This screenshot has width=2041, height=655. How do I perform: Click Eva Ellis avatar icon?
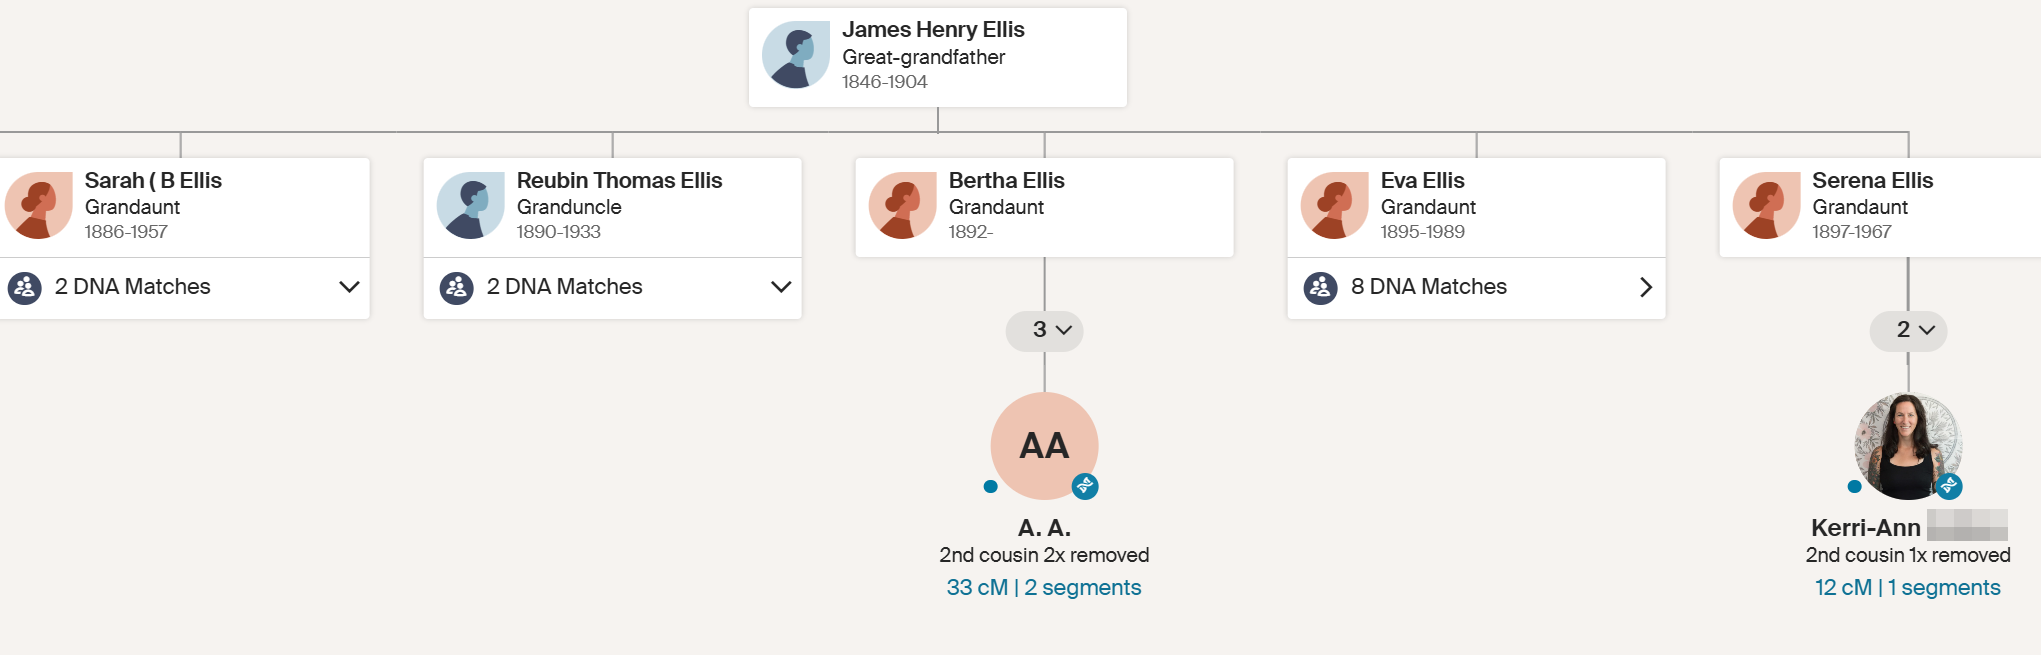click(x=1335, y=205)
